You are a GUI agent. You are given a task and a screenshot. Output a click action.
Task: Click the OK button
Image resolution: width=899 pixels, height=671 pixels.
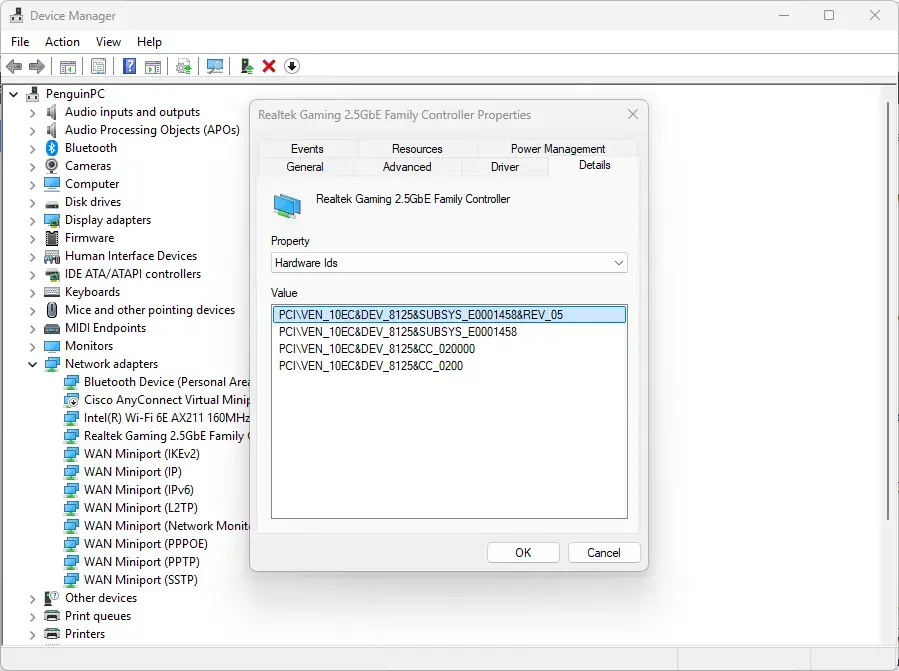[523, 553]
